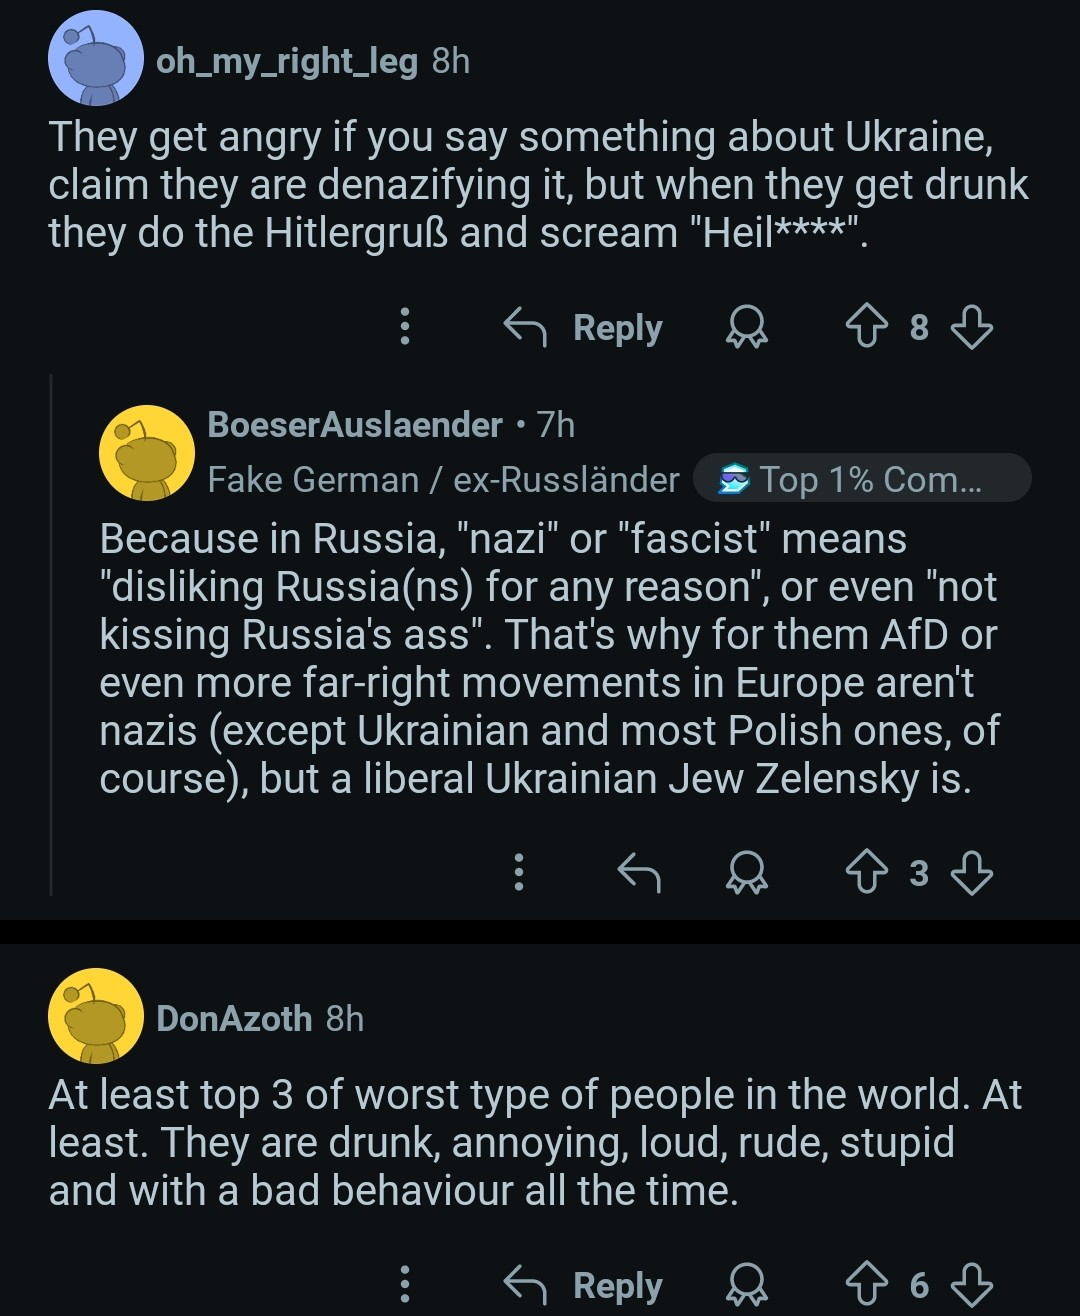
Task: Click reply arrow on BoeserAuslaender's comment
Action: pos(639,873)
